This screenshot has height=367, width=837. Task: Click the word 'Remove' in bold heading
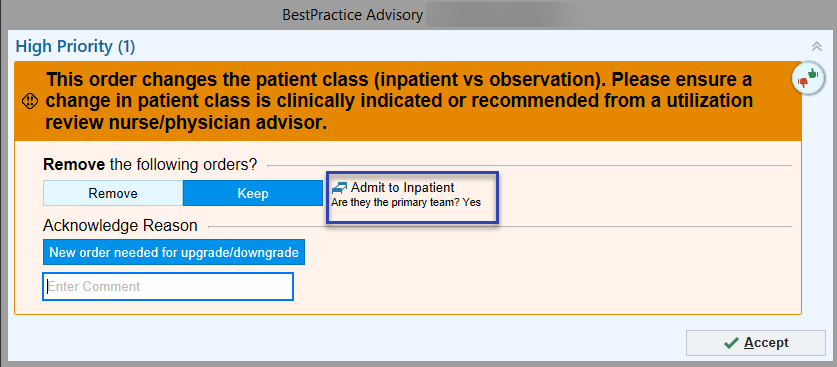click(74, 165)
